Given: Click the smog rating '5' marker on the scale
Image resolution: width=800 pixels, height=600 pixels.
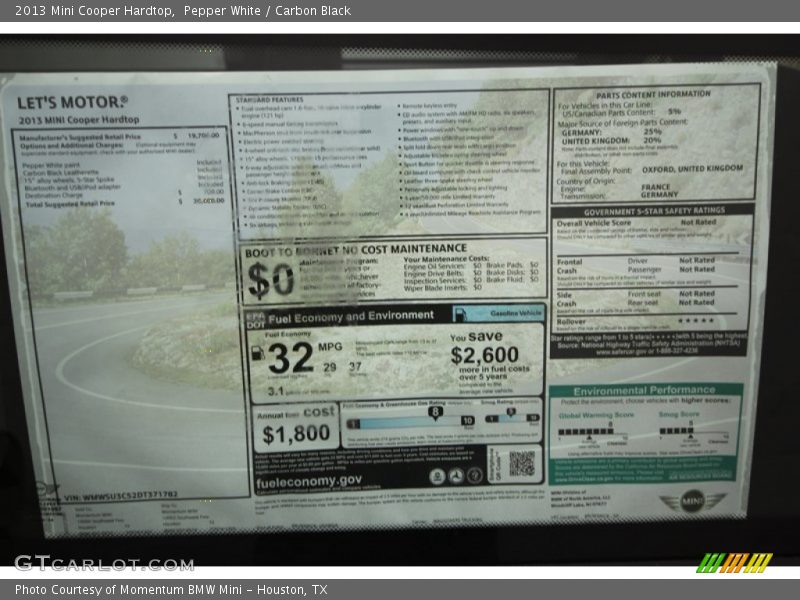Looking at the screenshot, I should click(511, 411).
